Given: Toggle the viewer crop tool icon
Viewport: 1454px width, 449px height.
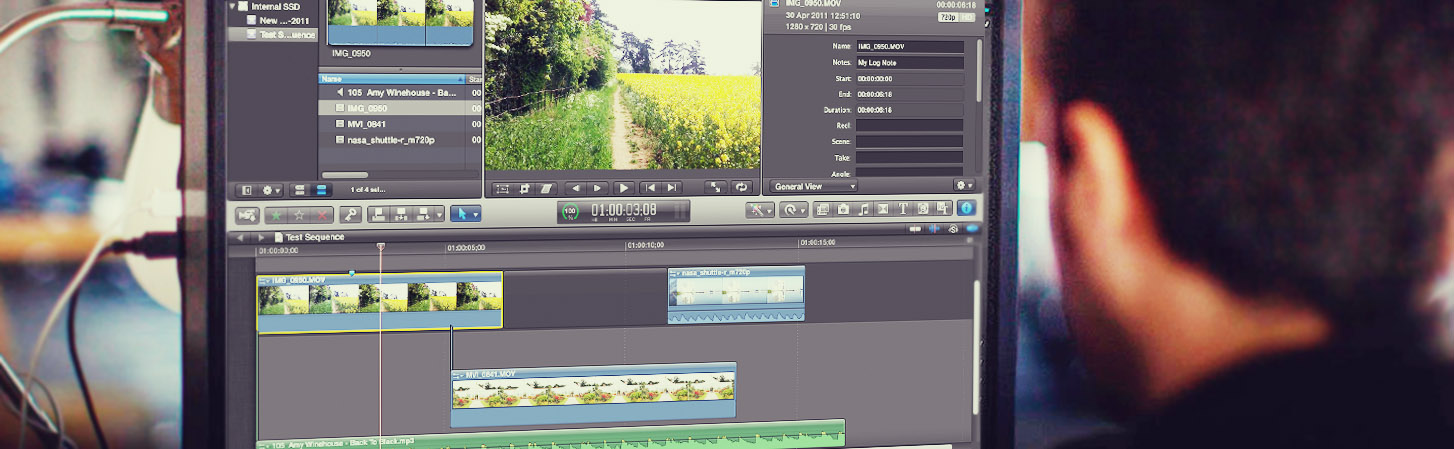Looking at the screenshot, I should pyautogui.click(x=524, y=188).
